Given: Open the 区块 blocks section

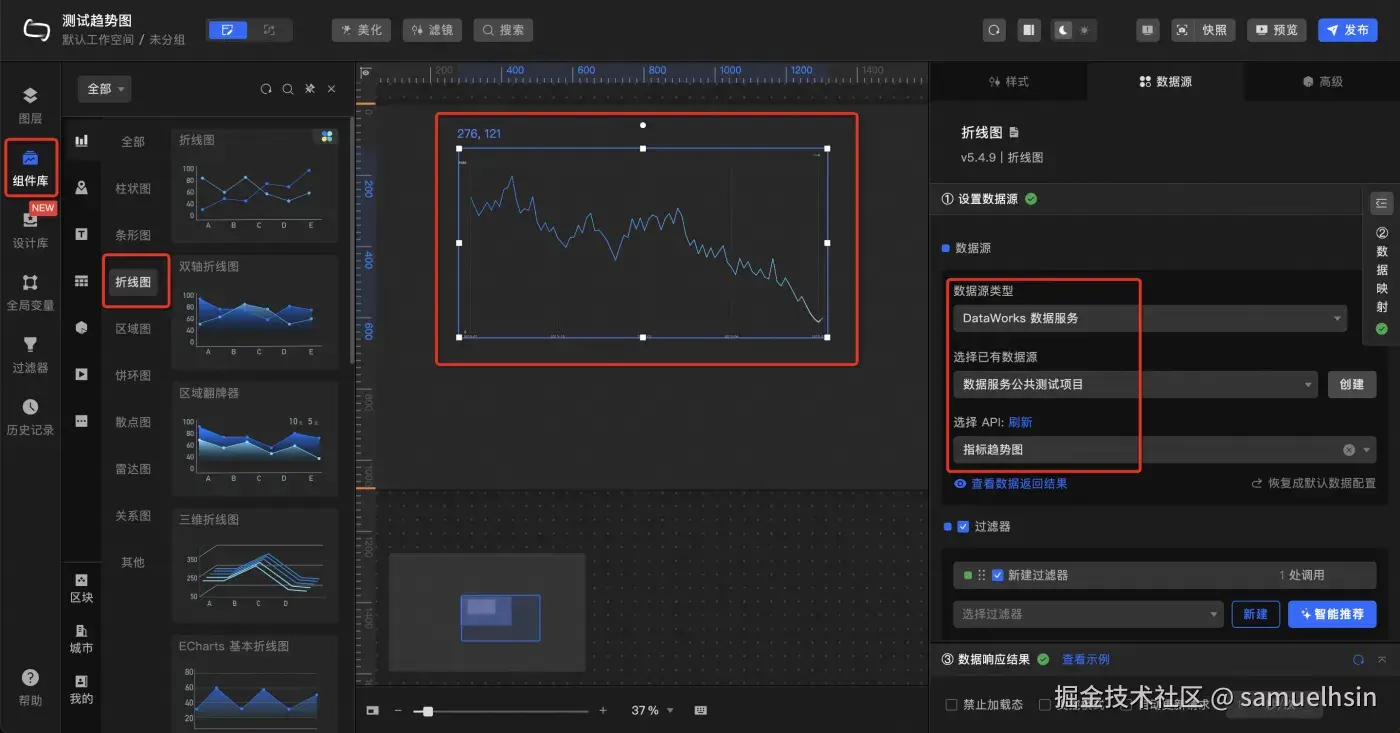Looking at the screenshot, I should [81, 588].
